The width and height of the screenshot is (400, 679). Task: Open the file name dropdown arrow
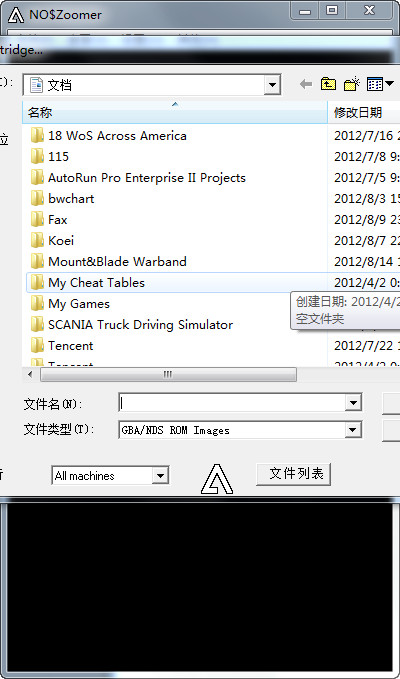coord(353,404)
